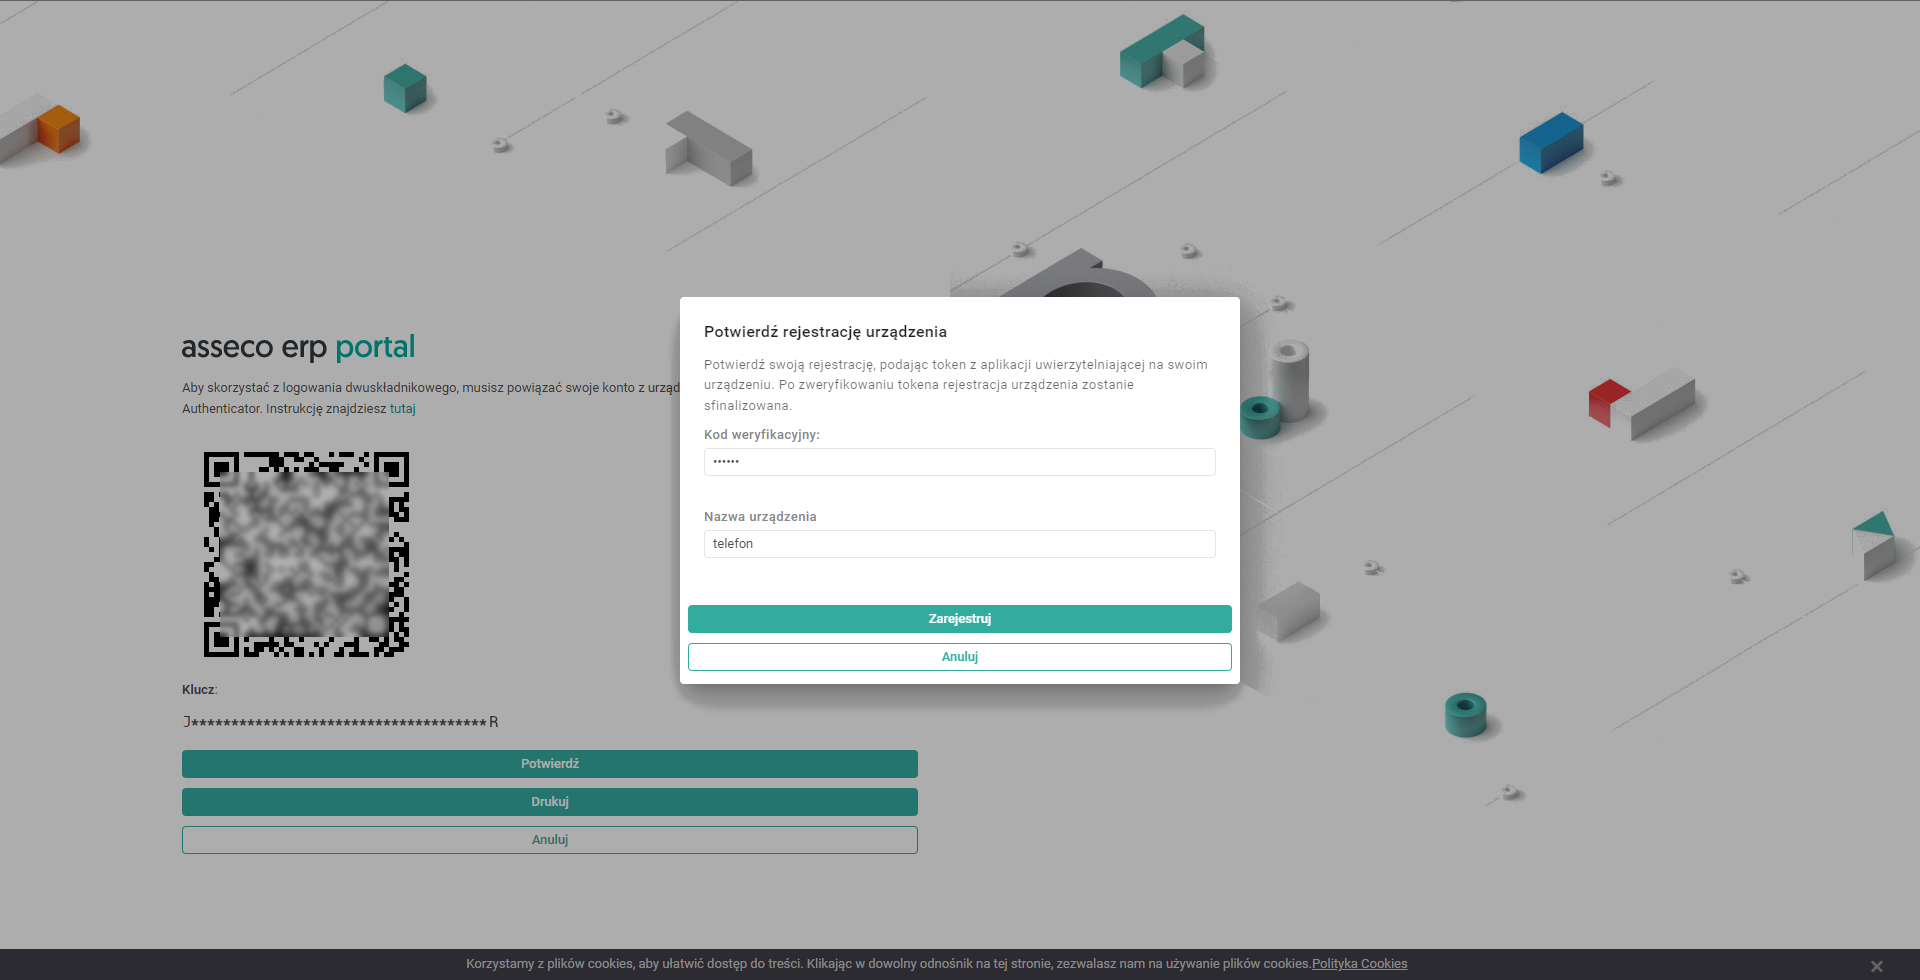Click the blurred QR code image
Image resolution: width=1920 pixels, height=980 pixels.
[306, 554]
